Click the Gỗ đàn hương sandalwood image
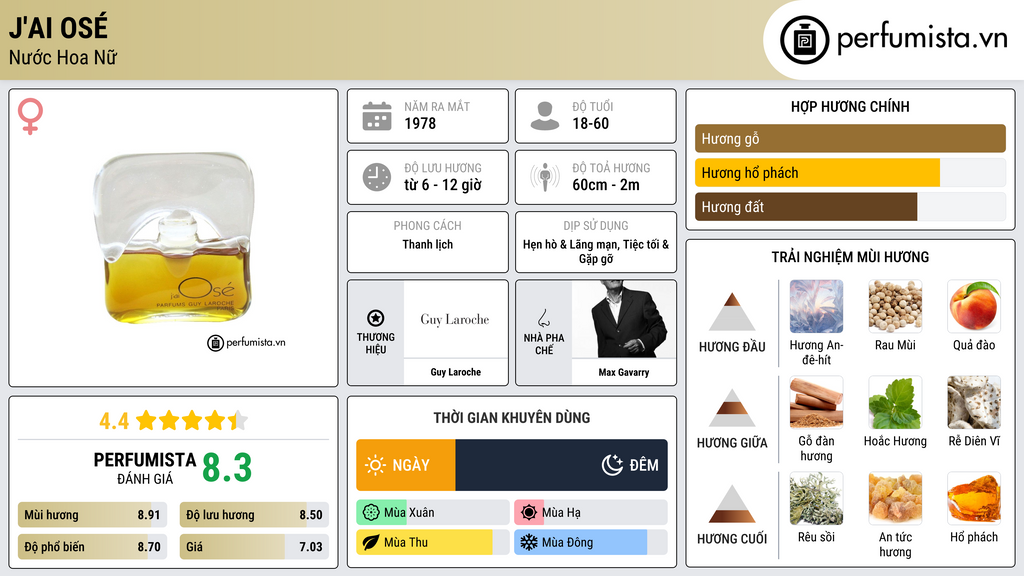 pyautogui.click(x=816, y=403)
